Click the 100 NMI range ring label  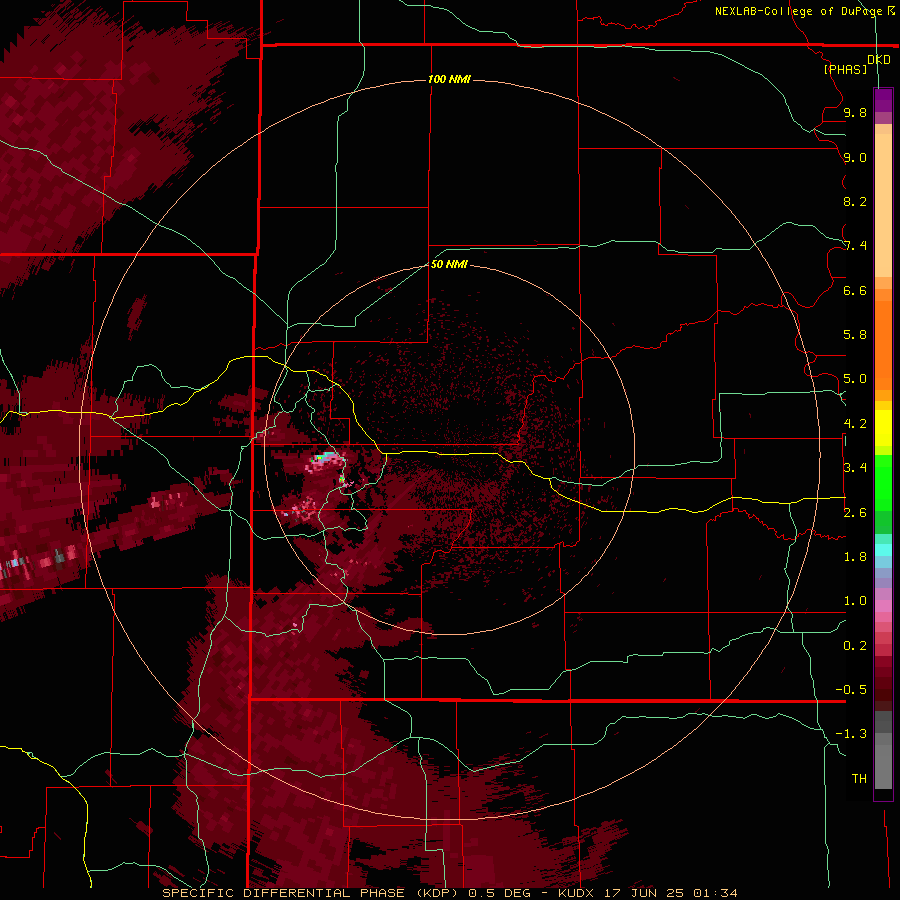coord(449,79)
